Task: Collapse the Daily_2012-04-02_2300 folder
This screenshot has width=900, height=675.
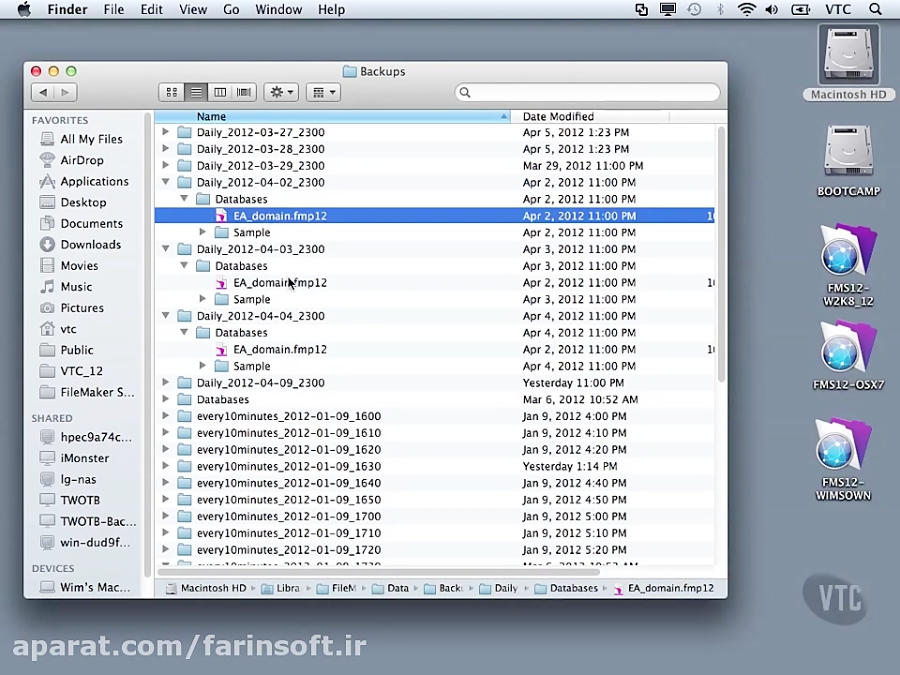Action: 165,182
